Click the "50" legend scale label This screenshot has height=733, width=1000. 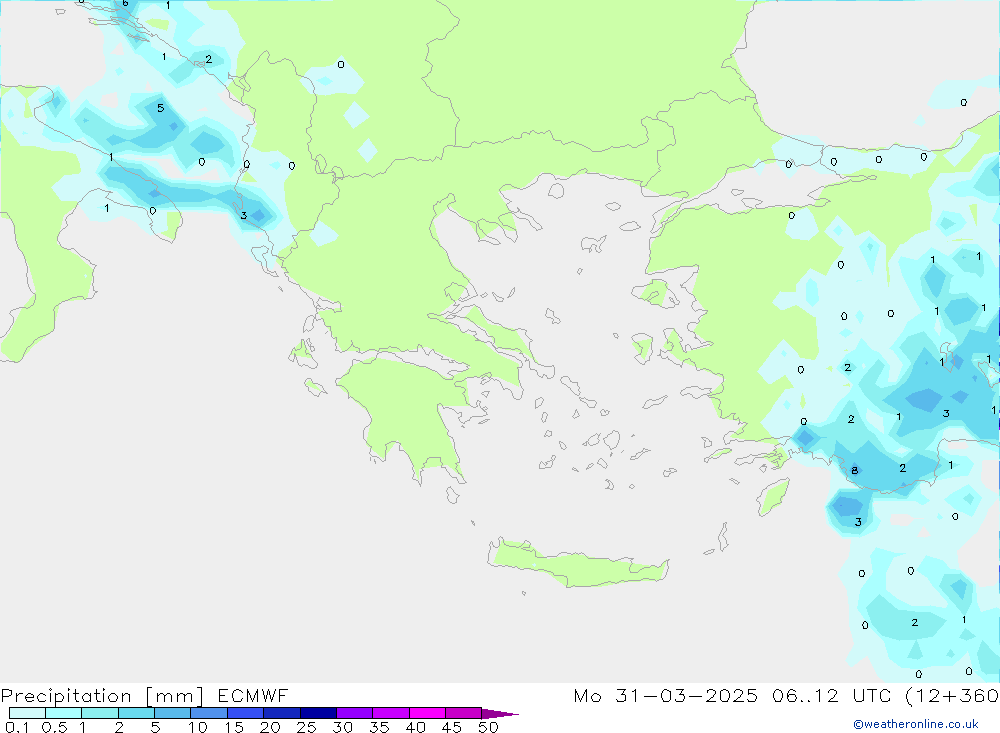click(x=489, y=727)
